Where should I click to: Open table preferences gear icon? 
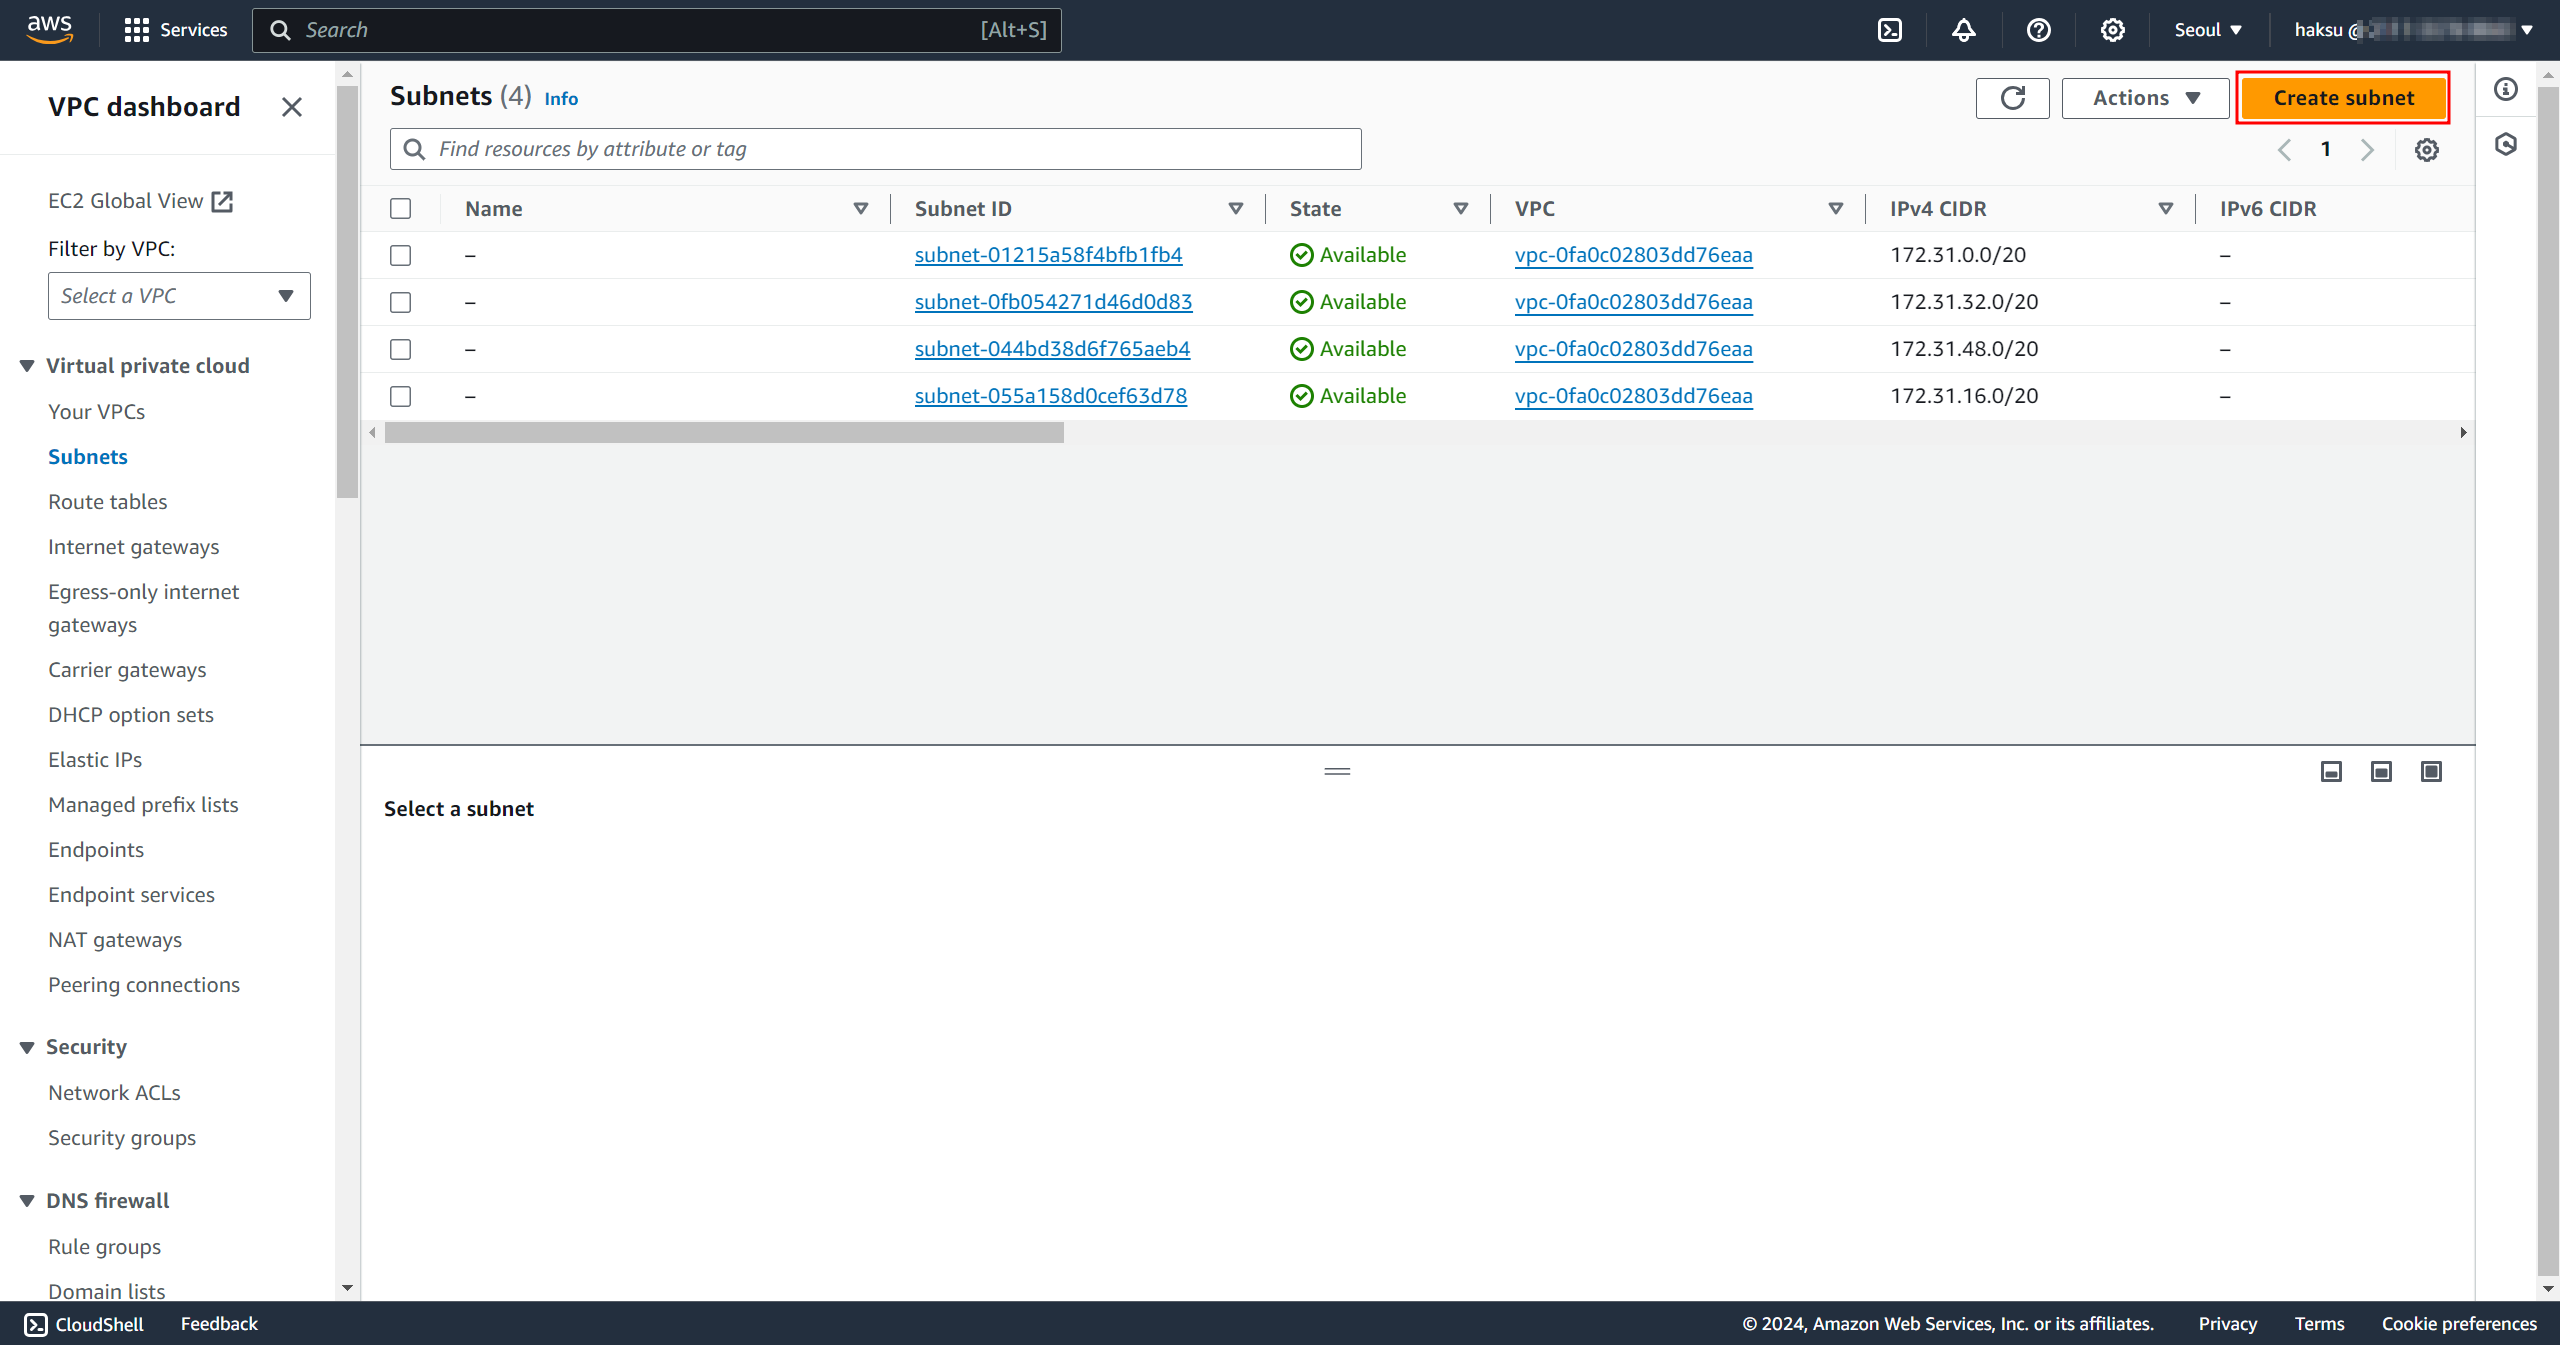tap(2426, 150)
